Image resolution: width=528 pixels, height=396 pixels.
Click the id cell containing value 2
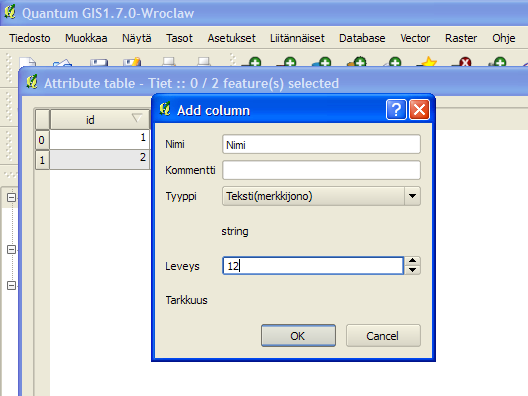100,159
